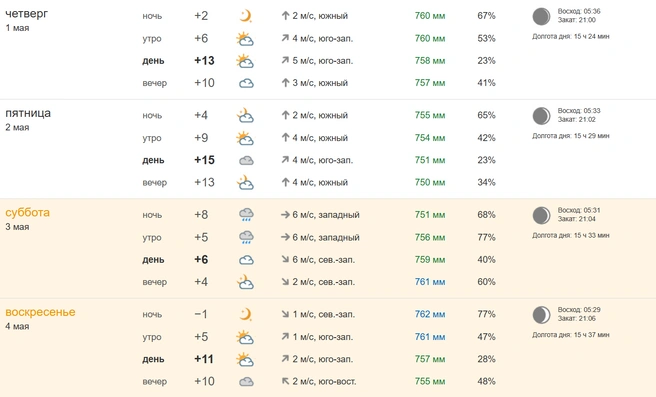Click the crescent moon icon for Thursday night
Screen dimensions: 656x397
tap(246, 16)
